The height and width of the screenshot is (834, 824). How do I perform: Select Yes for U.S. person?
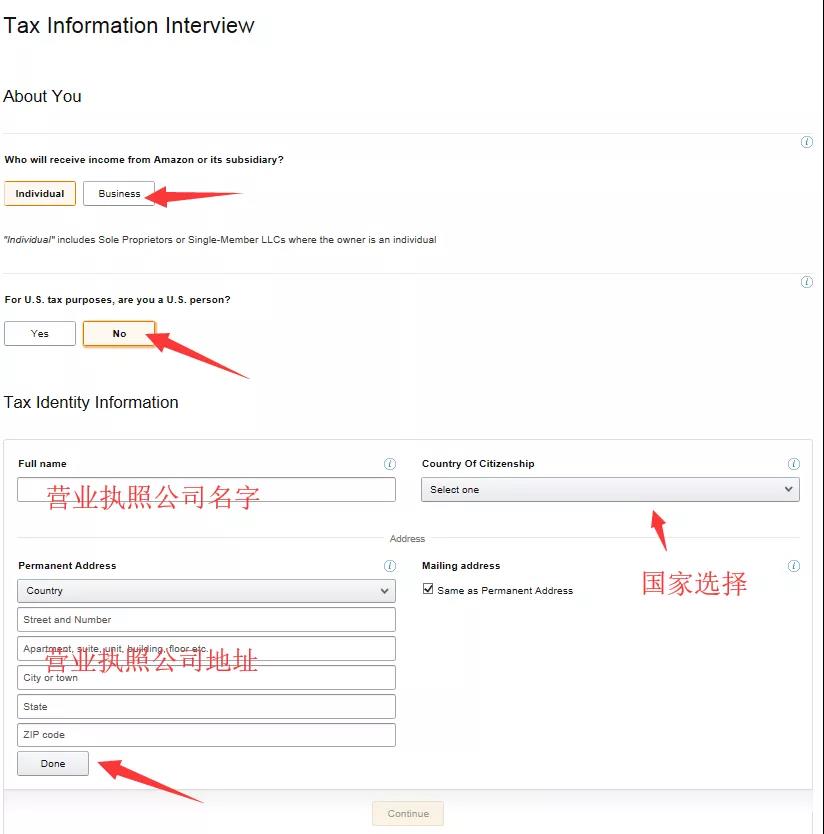point(40,334)
